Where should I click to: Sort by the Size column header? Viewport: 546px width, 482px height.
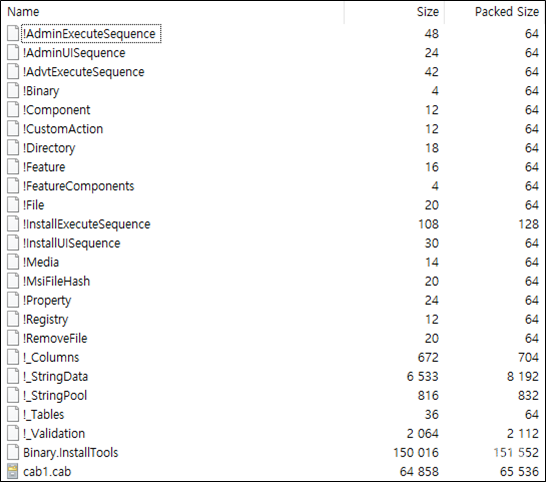pyautogui.click(x=428, y=12)
